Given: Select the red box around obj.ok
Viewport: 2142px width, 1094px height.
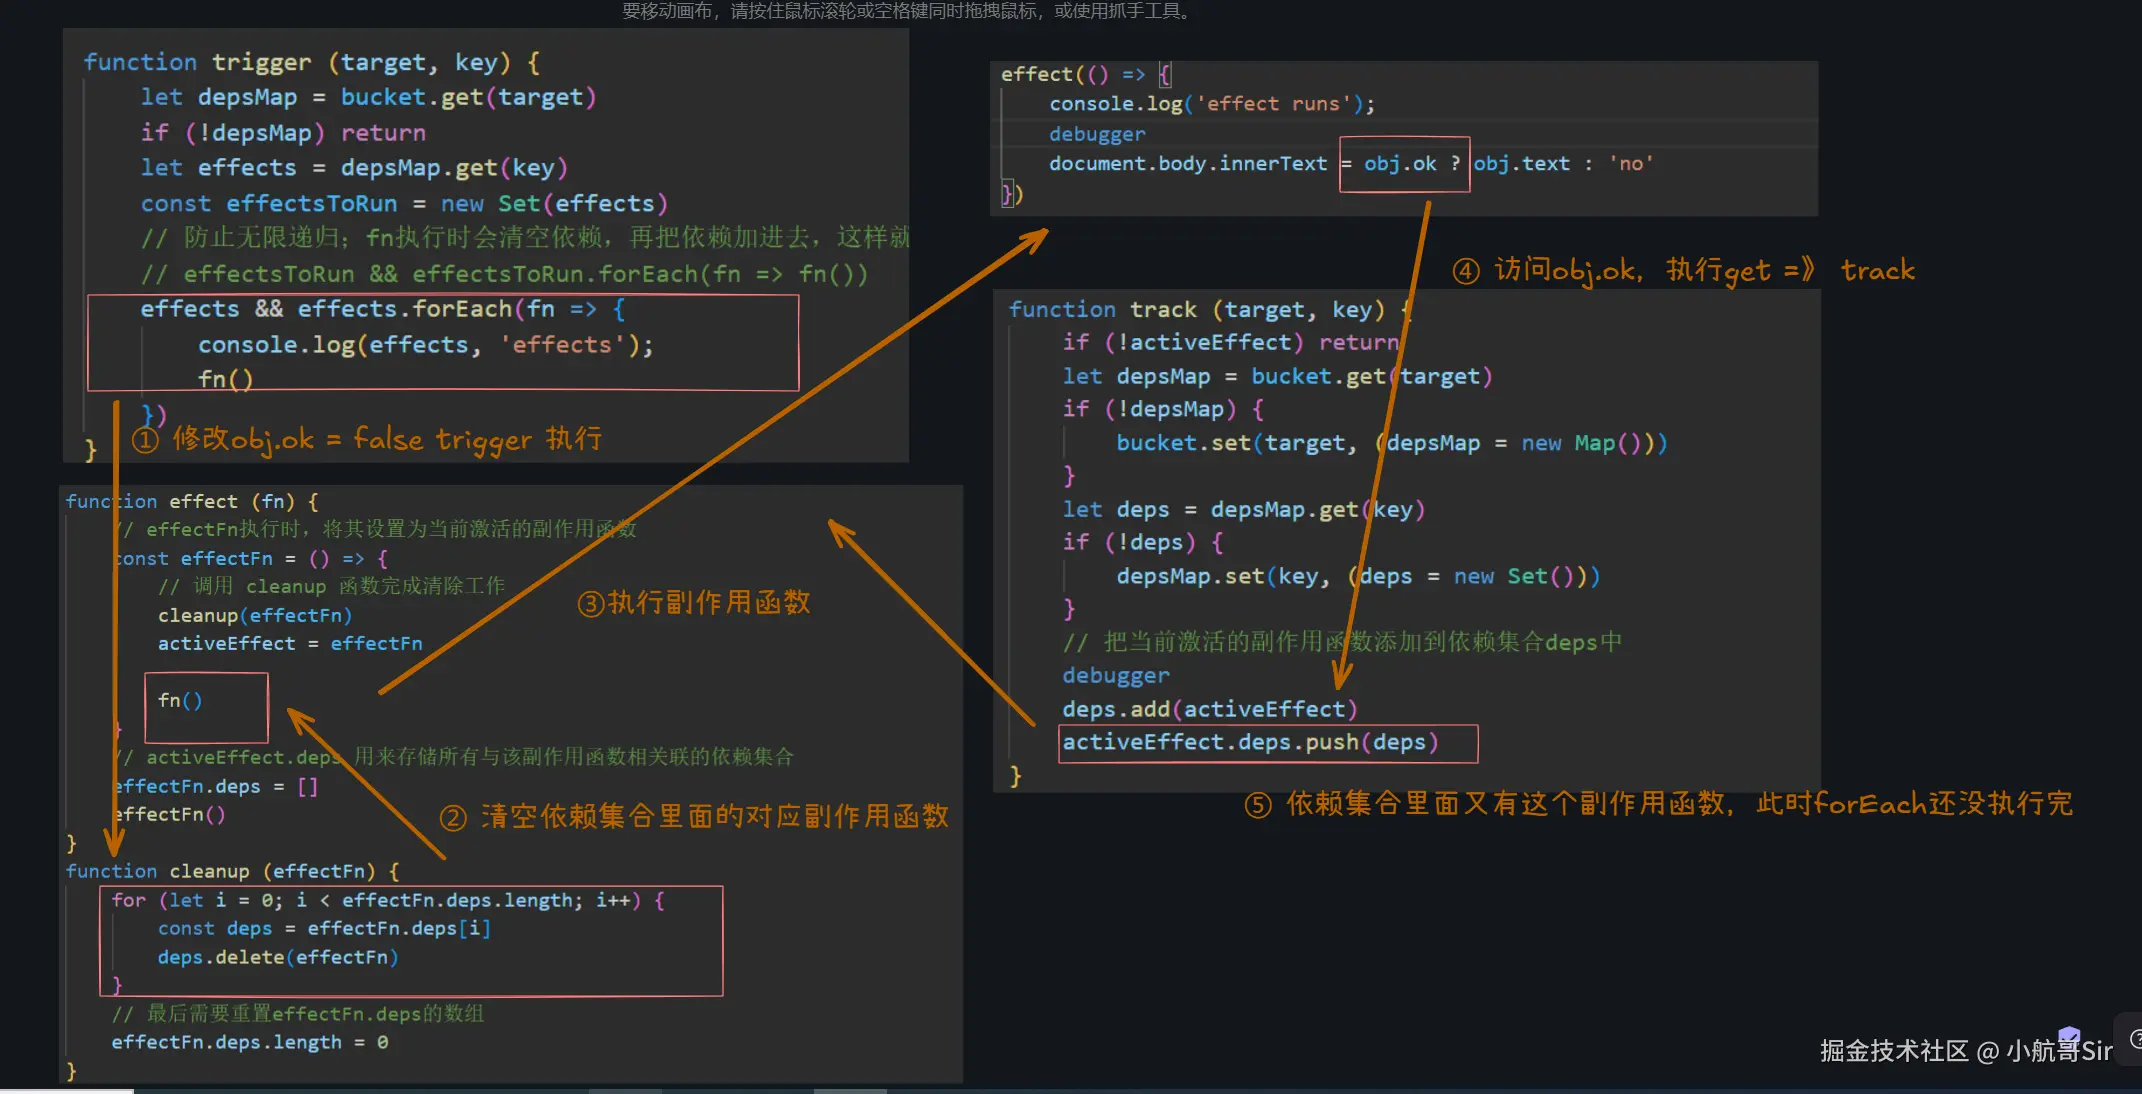Looking at the screenshot, I should [x=1404, y=164].
